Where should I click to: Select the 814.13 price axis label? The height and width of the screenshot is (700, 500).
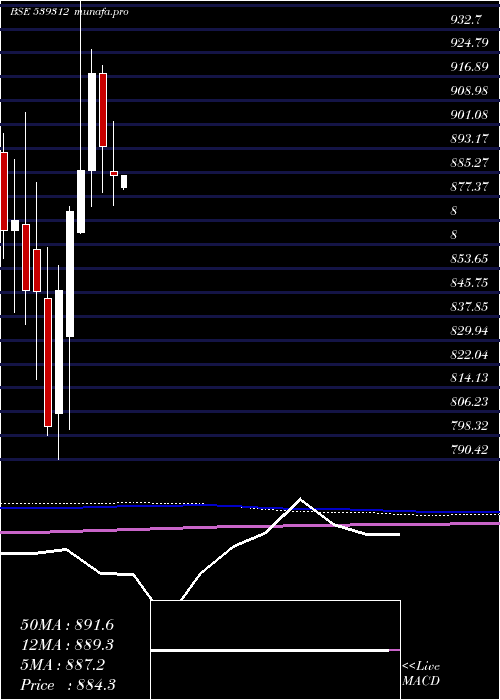click(x=469, y=378)
